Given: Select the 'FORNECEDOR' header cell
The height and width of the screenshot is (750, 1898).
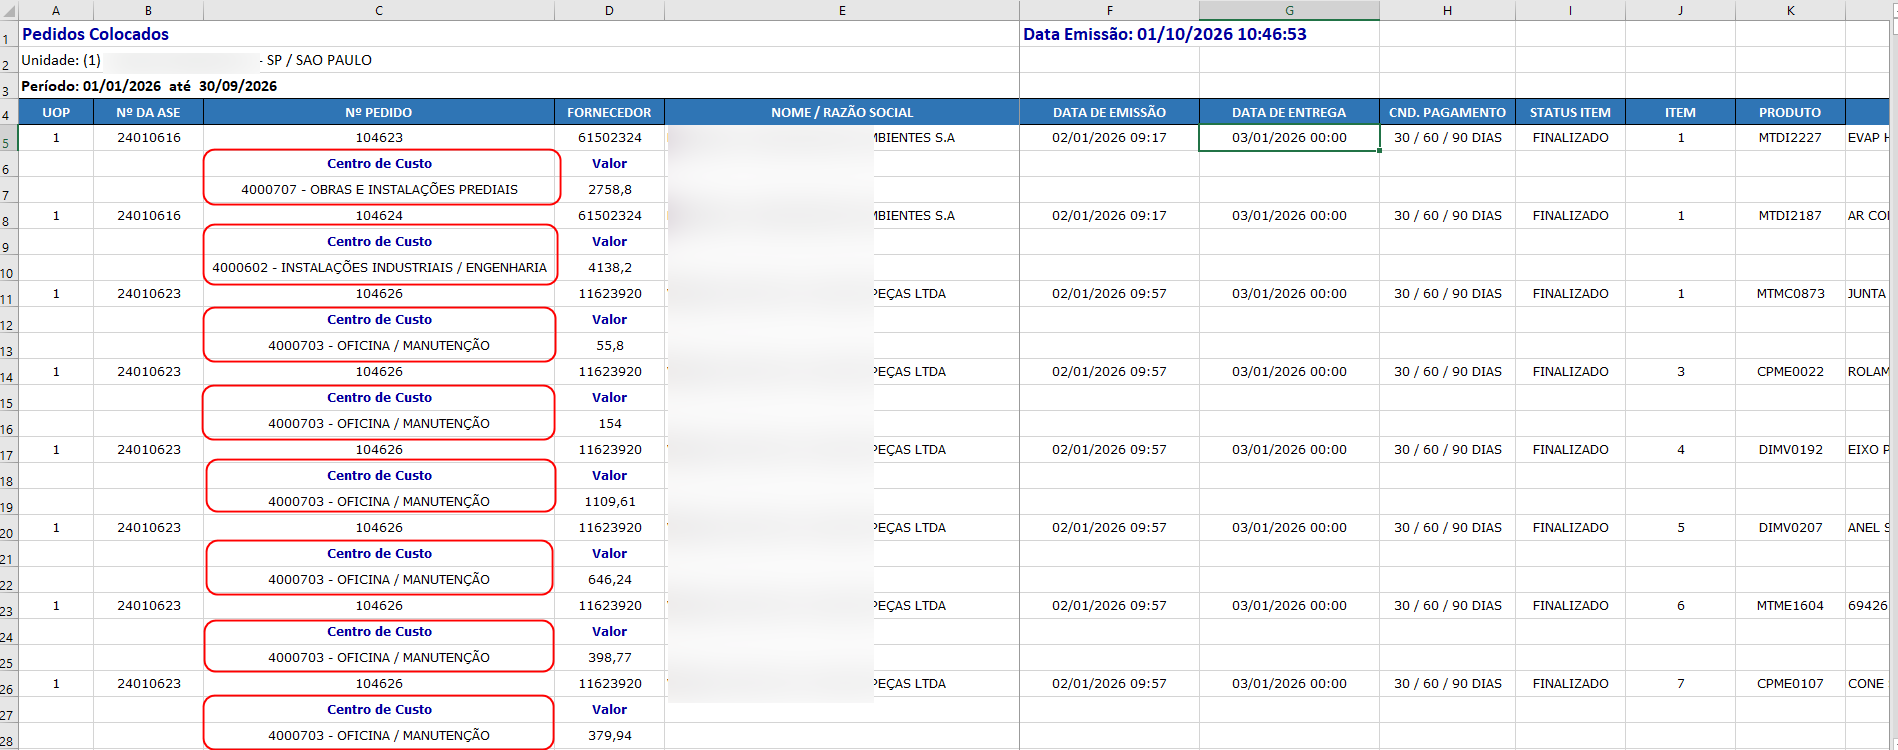Looking at the screenshot, I should pos(609,112).
